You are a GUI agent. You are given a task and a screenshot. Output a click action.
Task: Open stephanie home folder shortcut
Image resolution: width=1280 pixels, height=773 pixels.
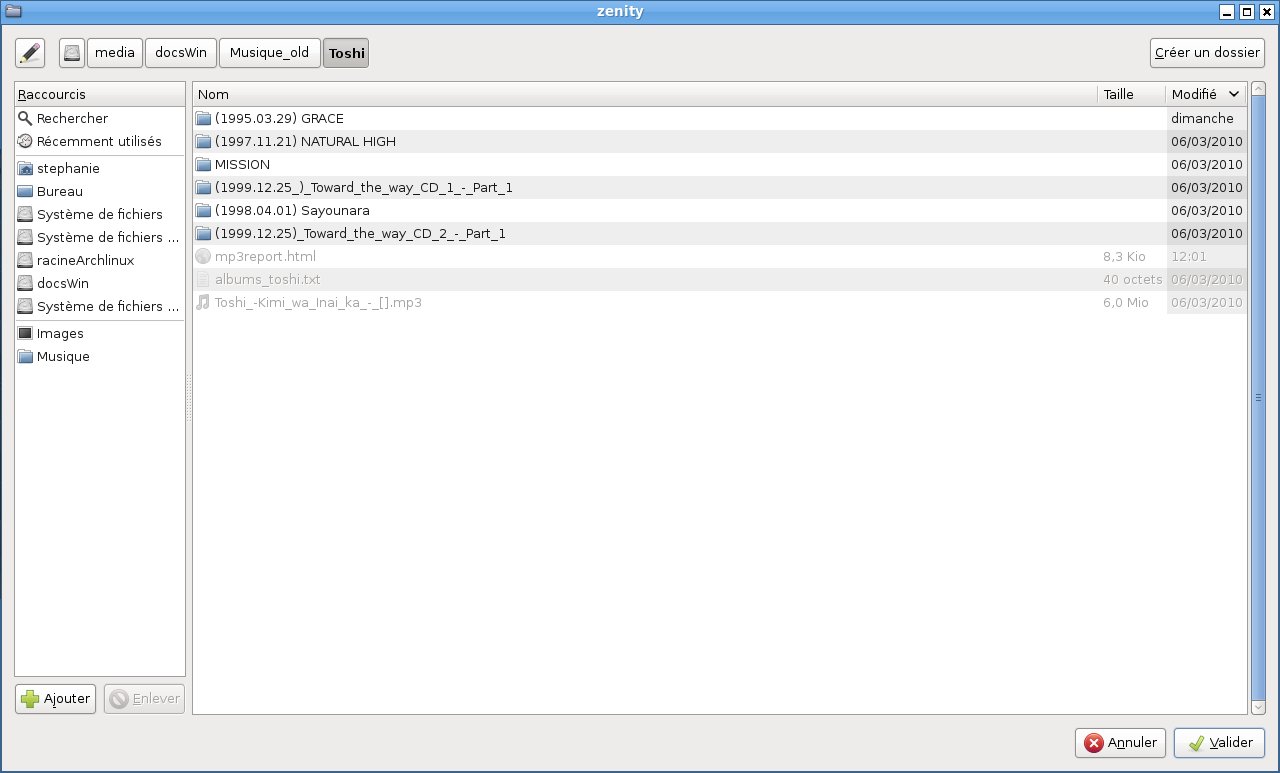68,168
